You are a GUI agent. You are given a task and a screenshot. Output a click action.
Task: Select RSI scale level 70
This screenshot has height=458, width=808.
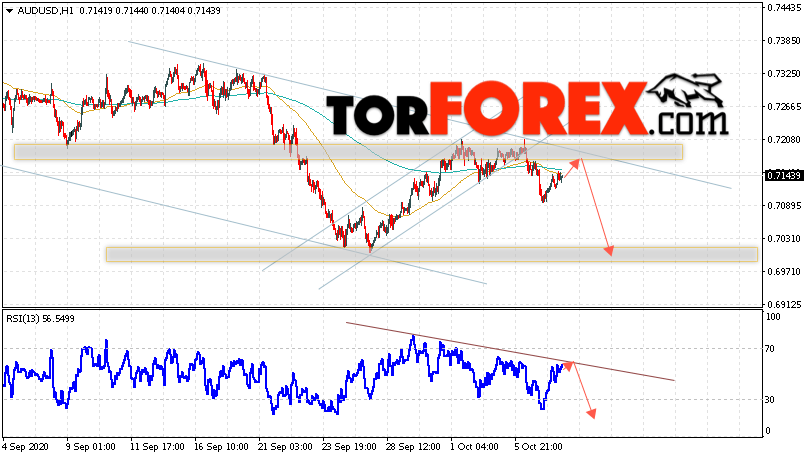click(x=770, y=349)
